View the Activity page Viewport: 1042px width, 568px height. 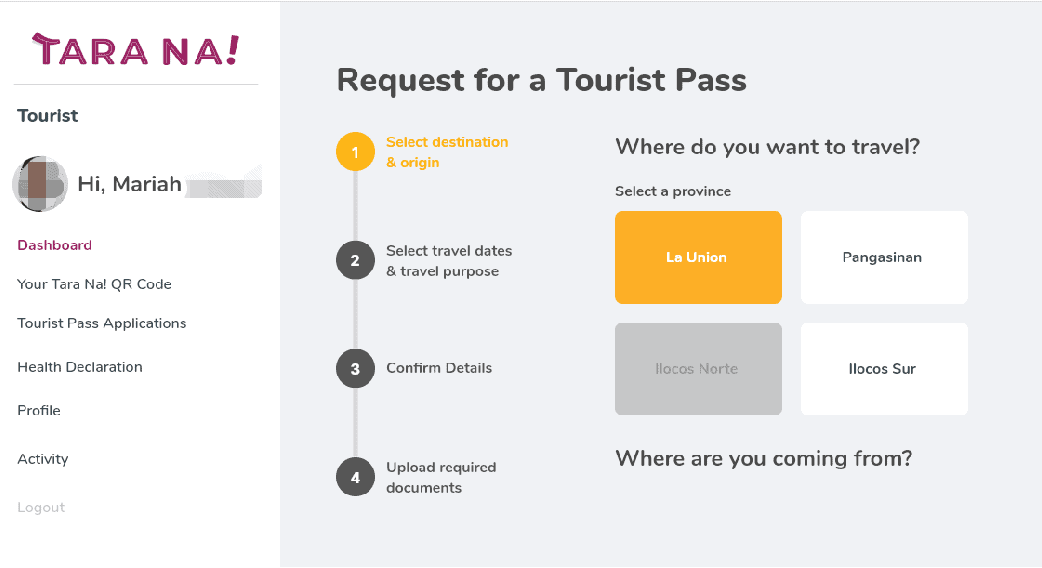[43, 459]
